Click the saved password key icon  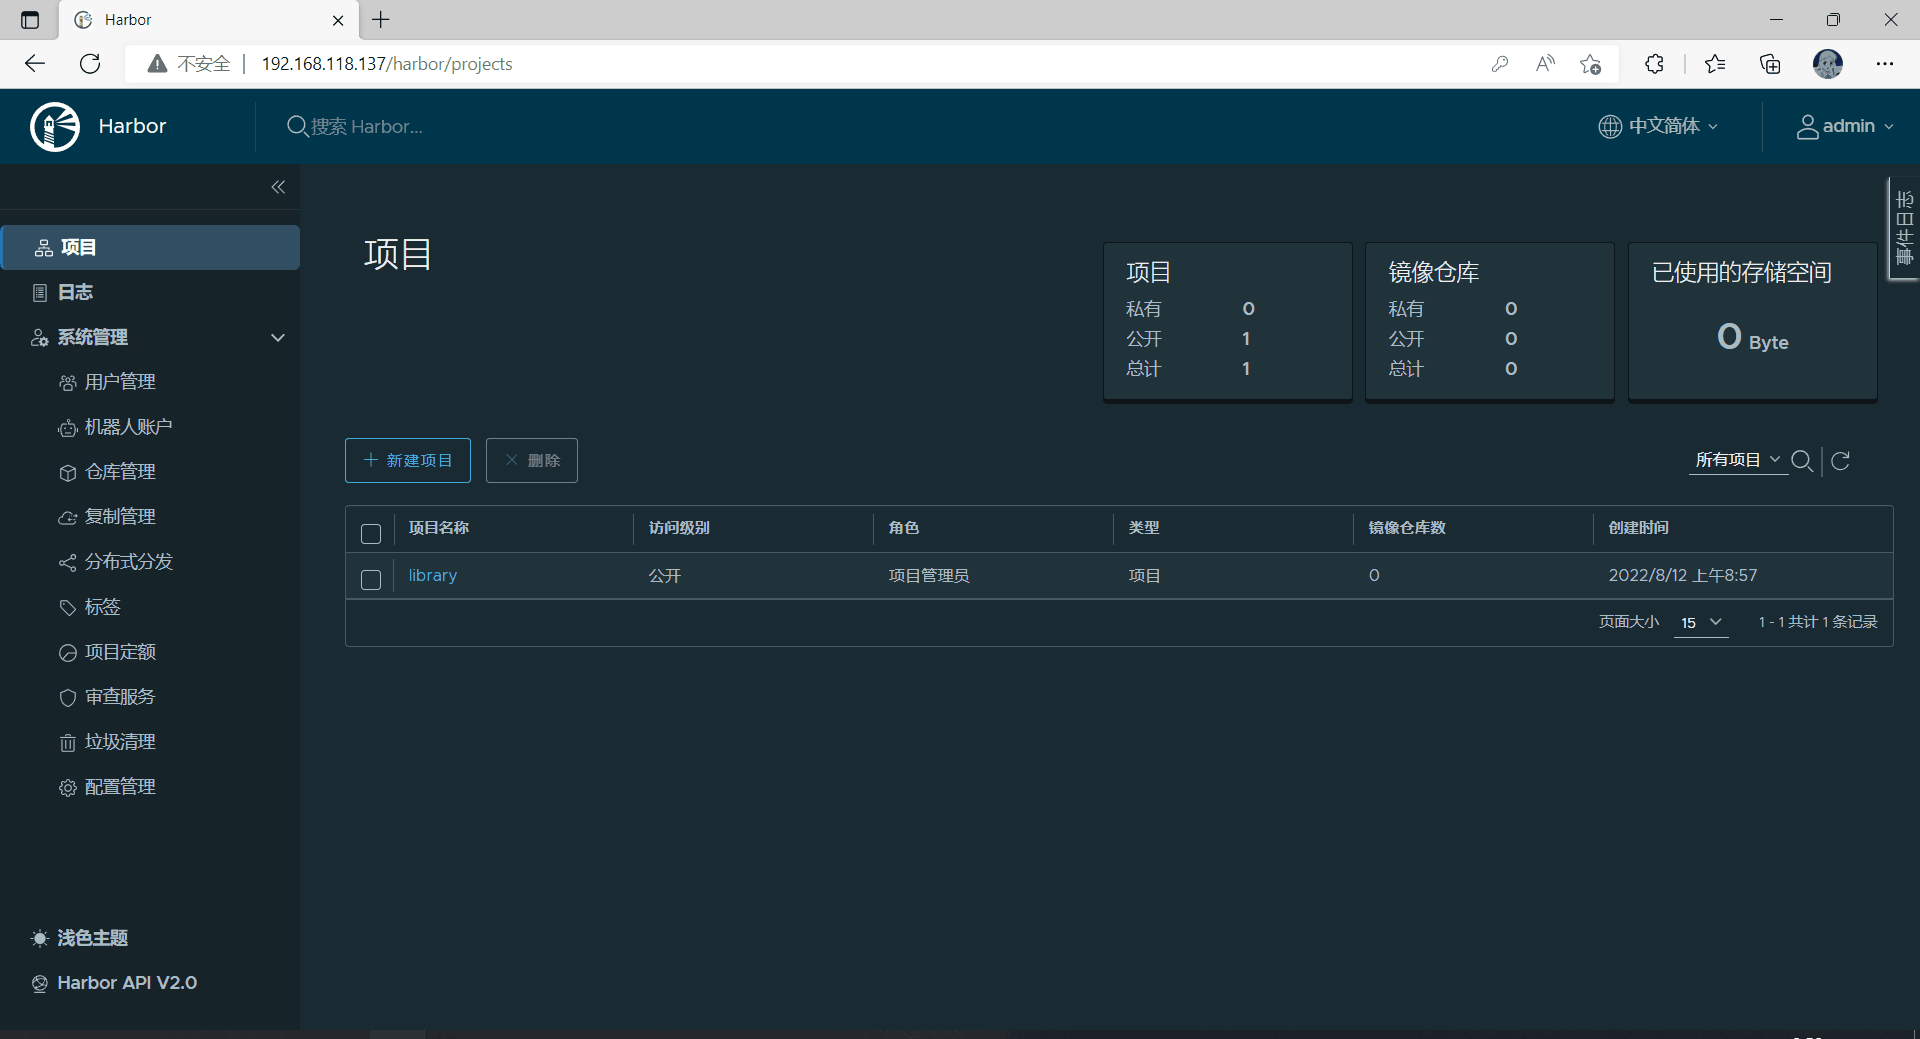coord(1499,64)
